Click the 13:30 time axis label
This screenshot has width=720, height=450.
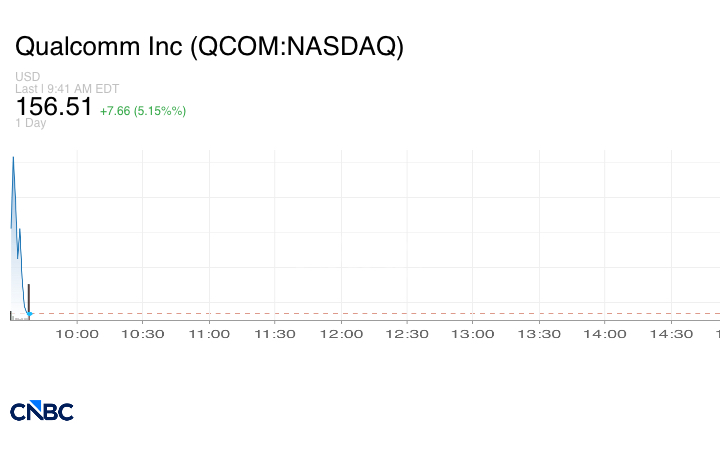pos(539,334)
